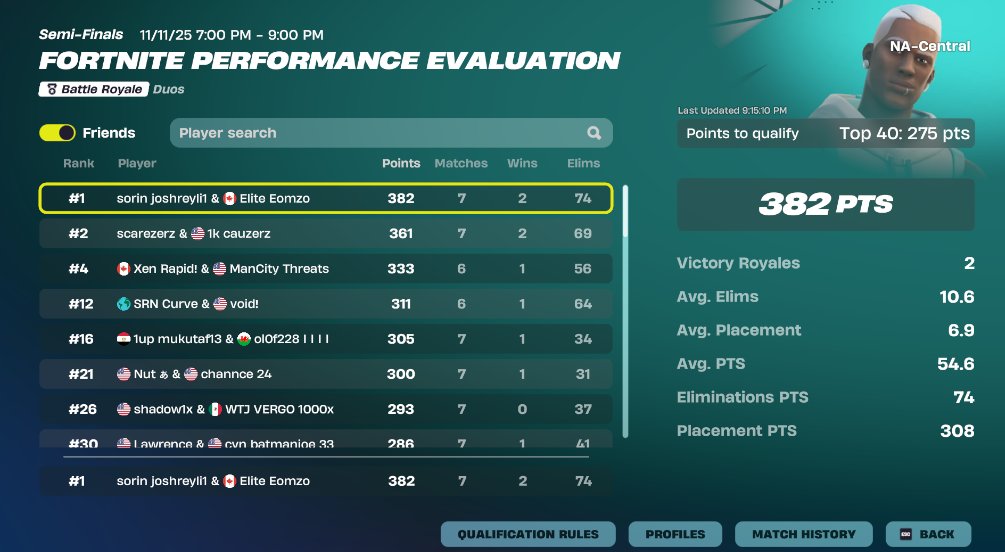Click the Mexico flag beside WTJ VERGO 1000x
The image size is (1005, 552).
pyautogui.click(x=215, y=409)
